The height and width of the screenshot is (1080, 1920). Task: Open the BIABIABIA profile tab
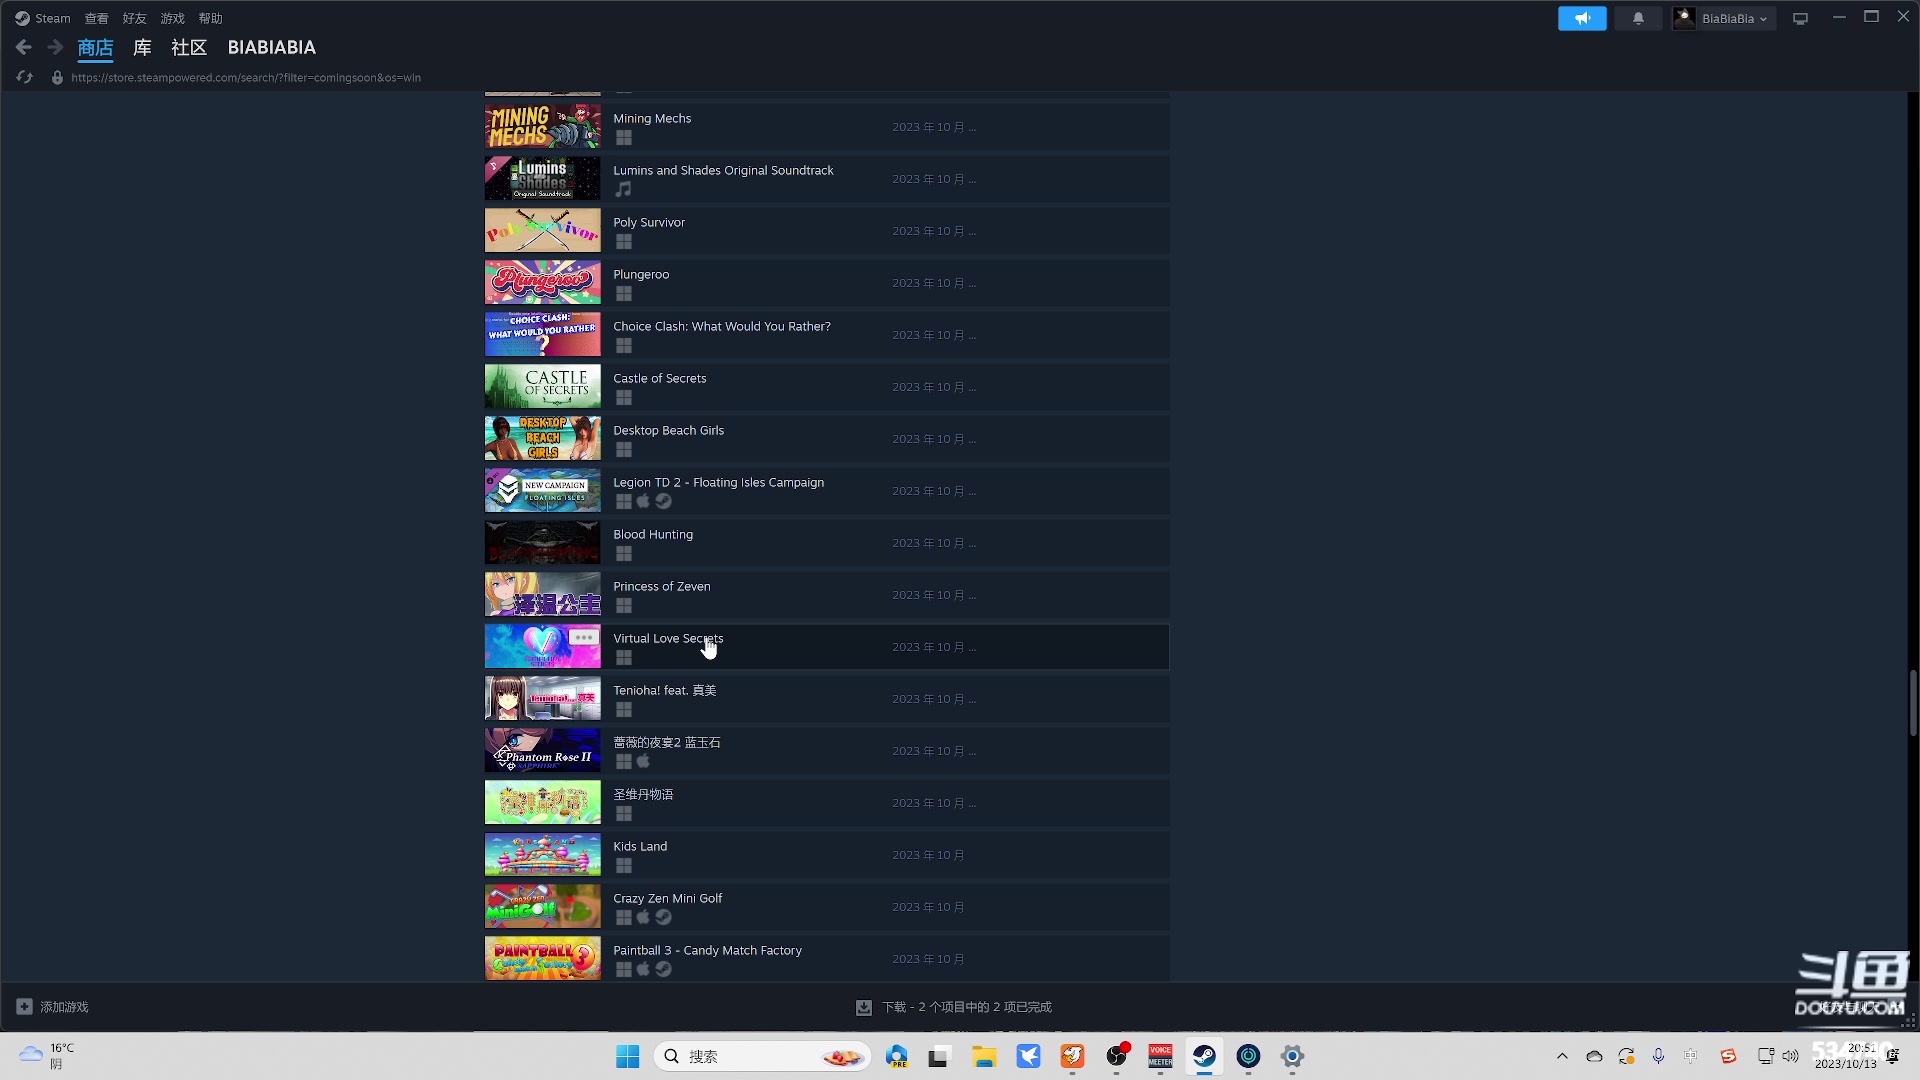click(272, 47)
